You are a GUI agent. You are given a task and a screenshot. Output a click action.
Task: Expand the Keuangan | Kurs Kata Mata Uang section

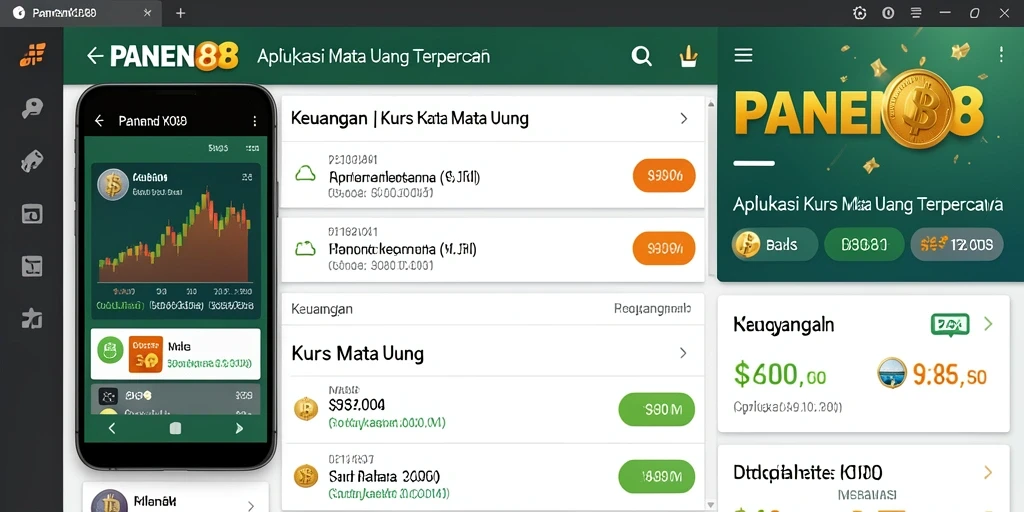coord(684,118)
